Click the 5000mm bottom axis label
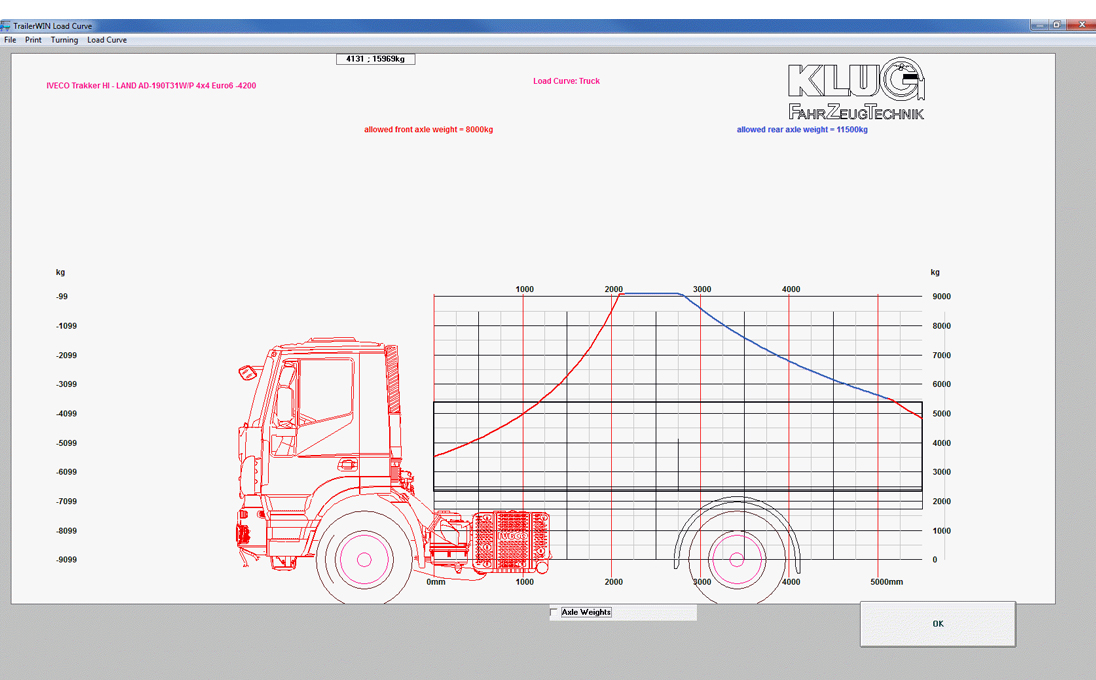This screenshot has height=680, width=1096. (886, 581)
